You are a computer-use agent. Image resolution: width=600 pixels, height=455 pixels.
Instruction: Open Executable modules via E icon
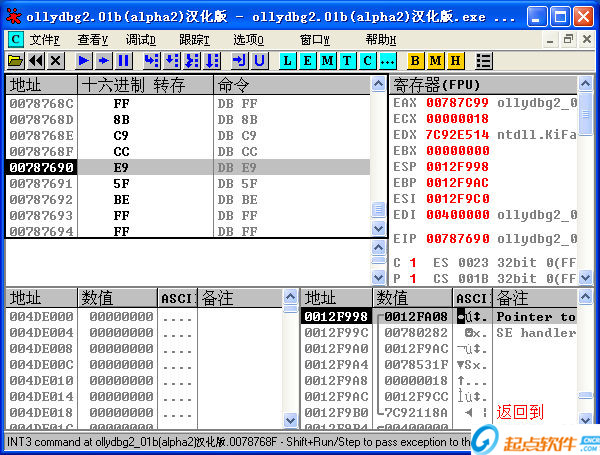[x=307, y=60]
